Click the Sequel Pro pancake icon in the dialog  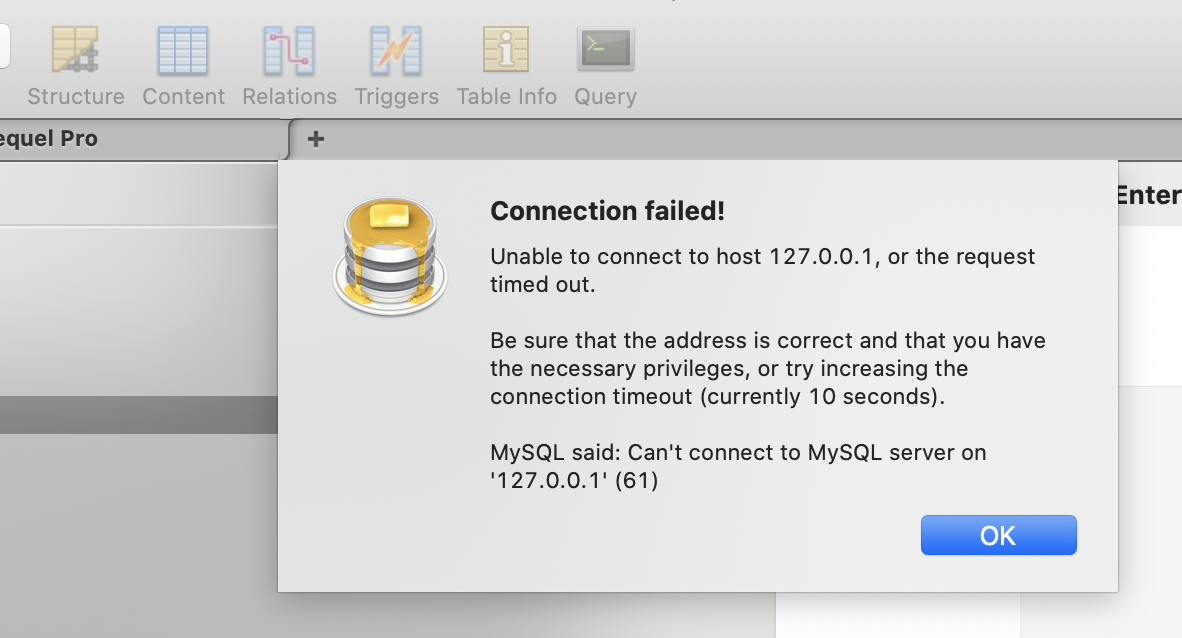tap(390, 256)
